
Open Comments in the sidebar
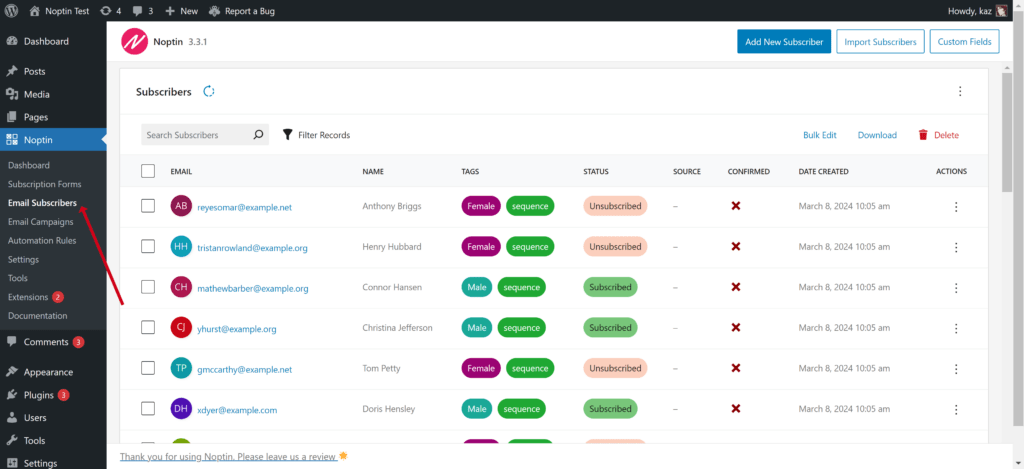[46, 342]
